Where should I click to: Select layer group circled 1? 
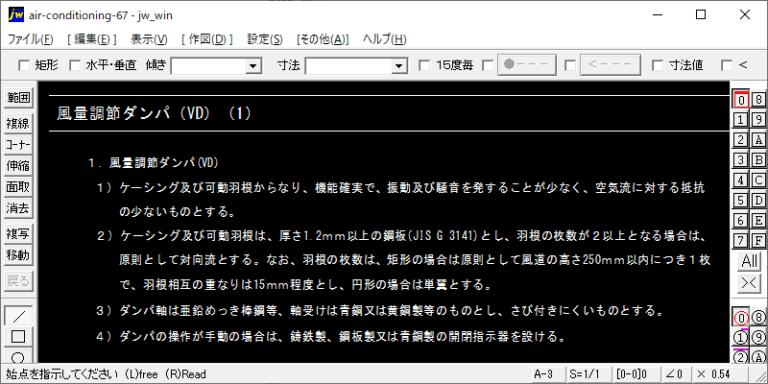[x=741, y=338]
